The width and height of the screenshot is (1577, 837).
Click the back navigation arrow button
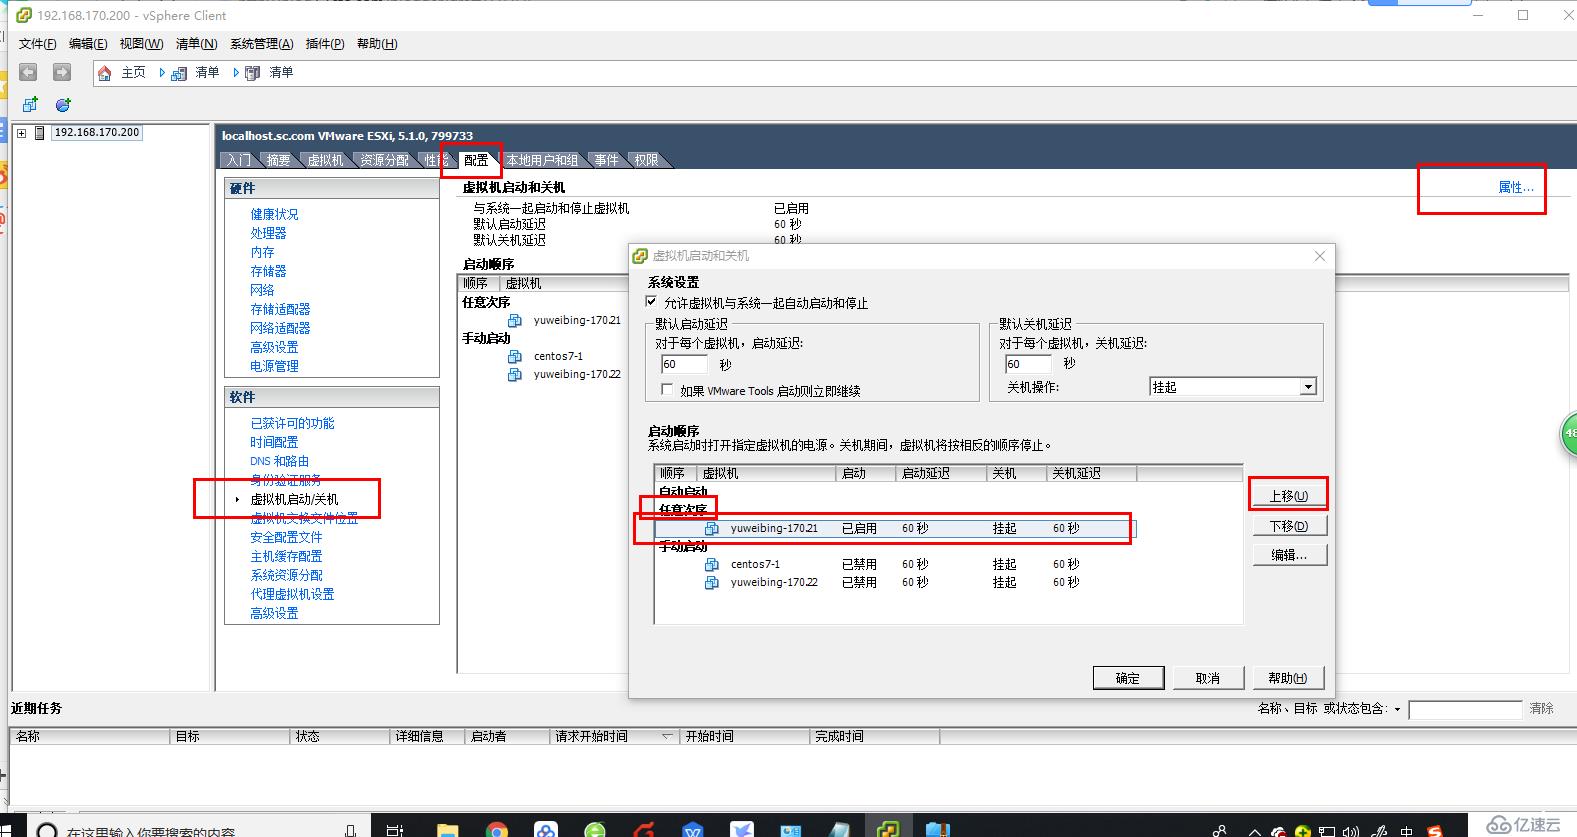tap(29, 72)
